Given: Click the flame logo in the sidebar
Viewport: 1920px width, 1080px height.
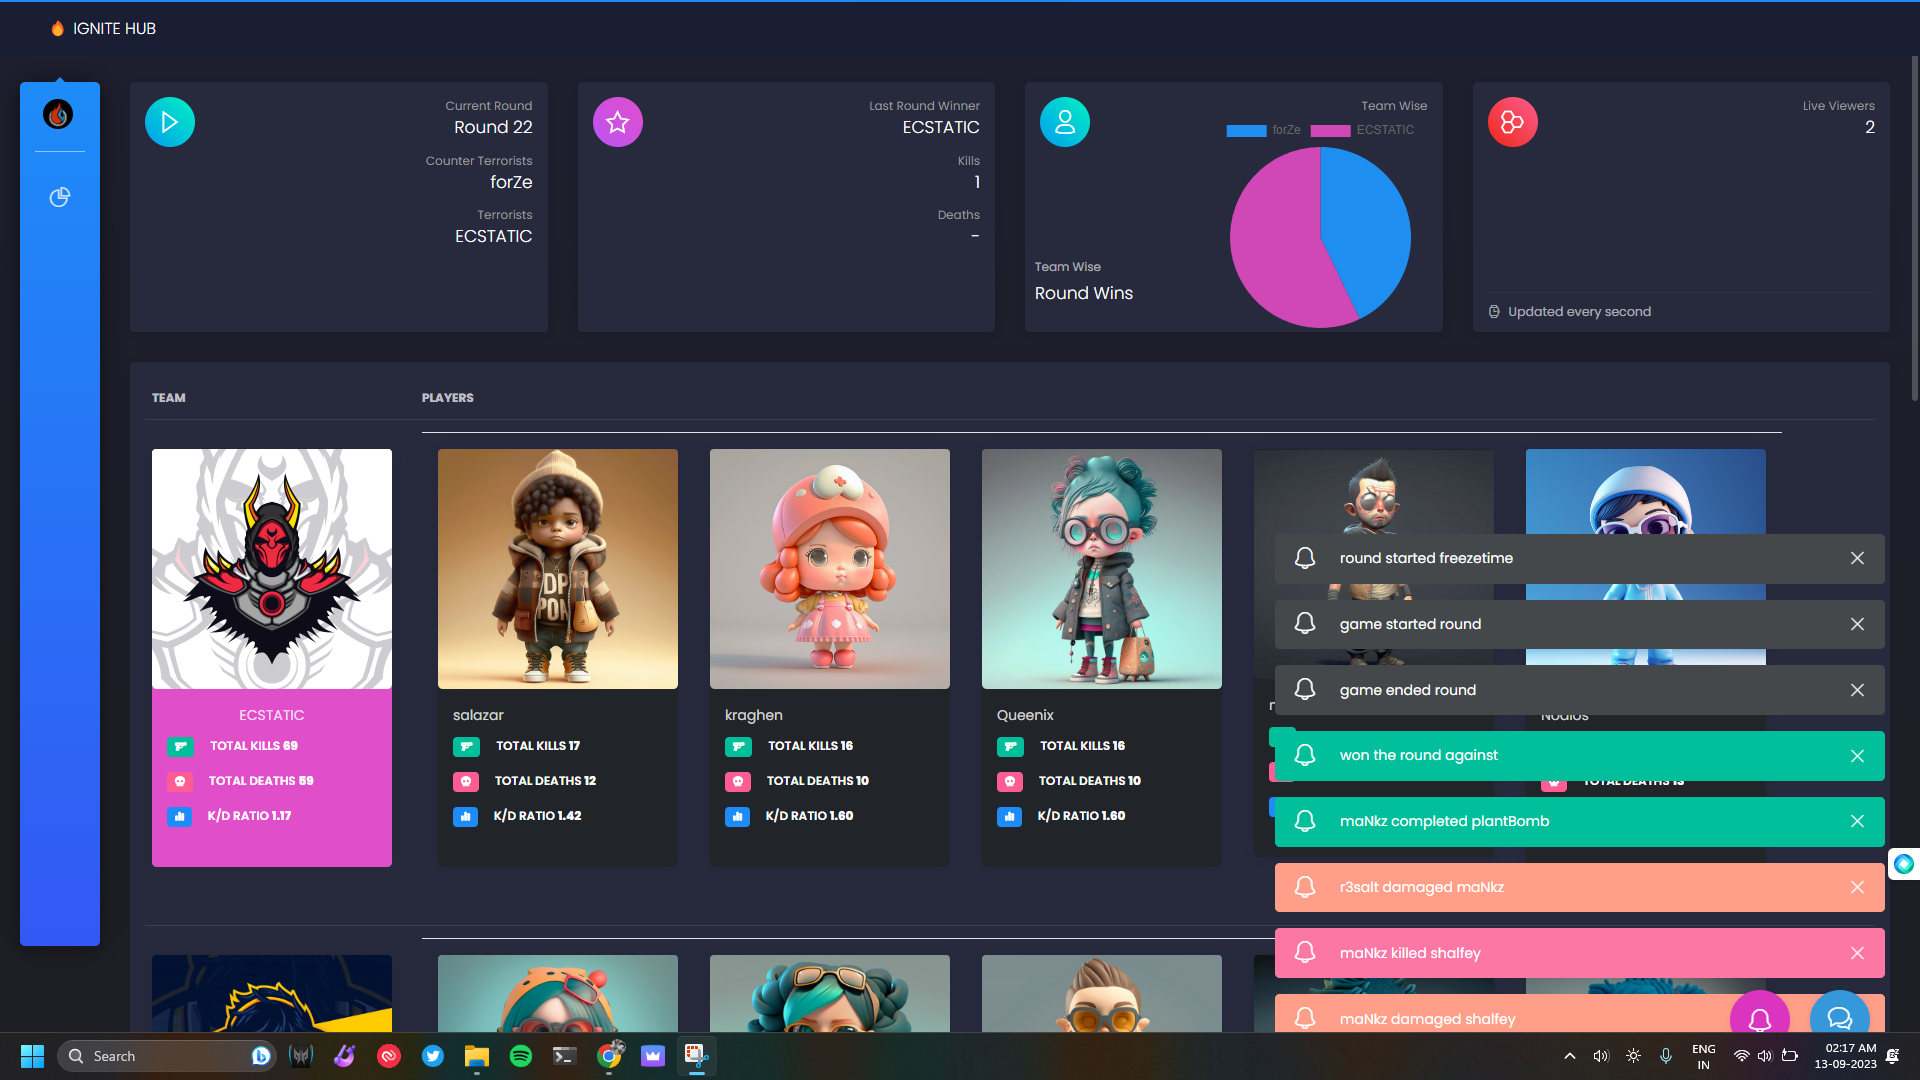Looking at the screenshot, I should point(58,115).
